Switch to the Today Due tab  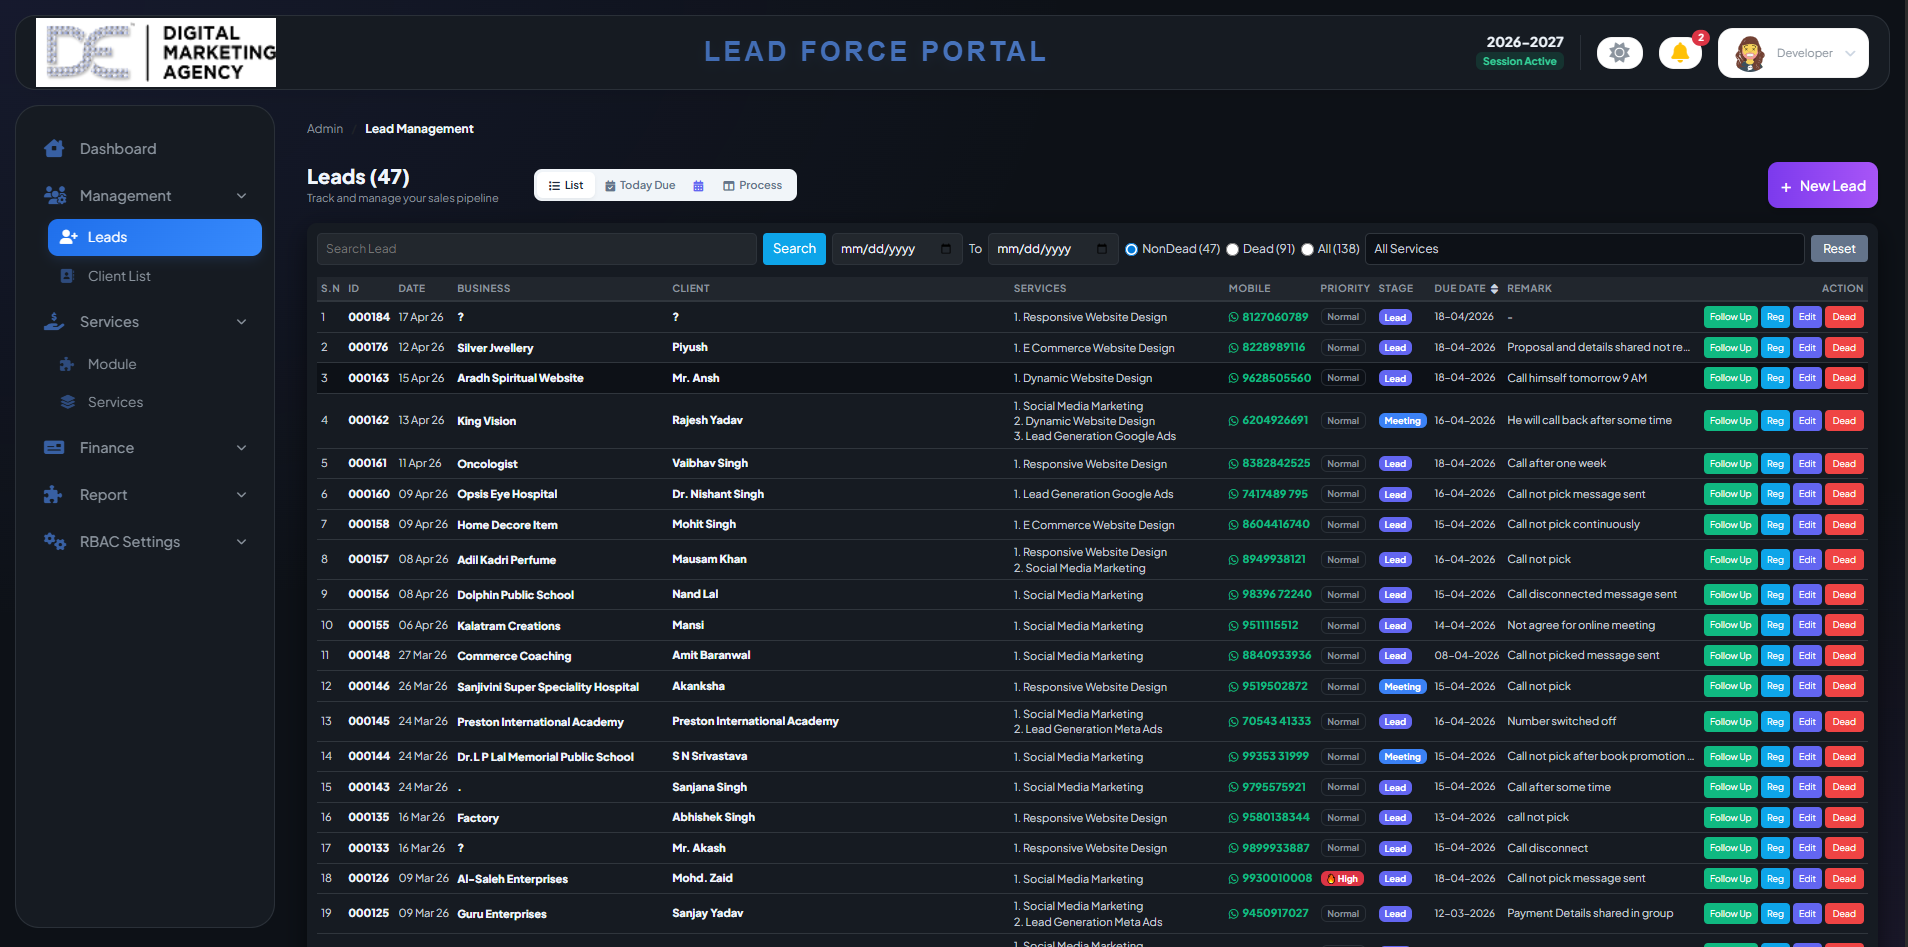click(640, 186)
